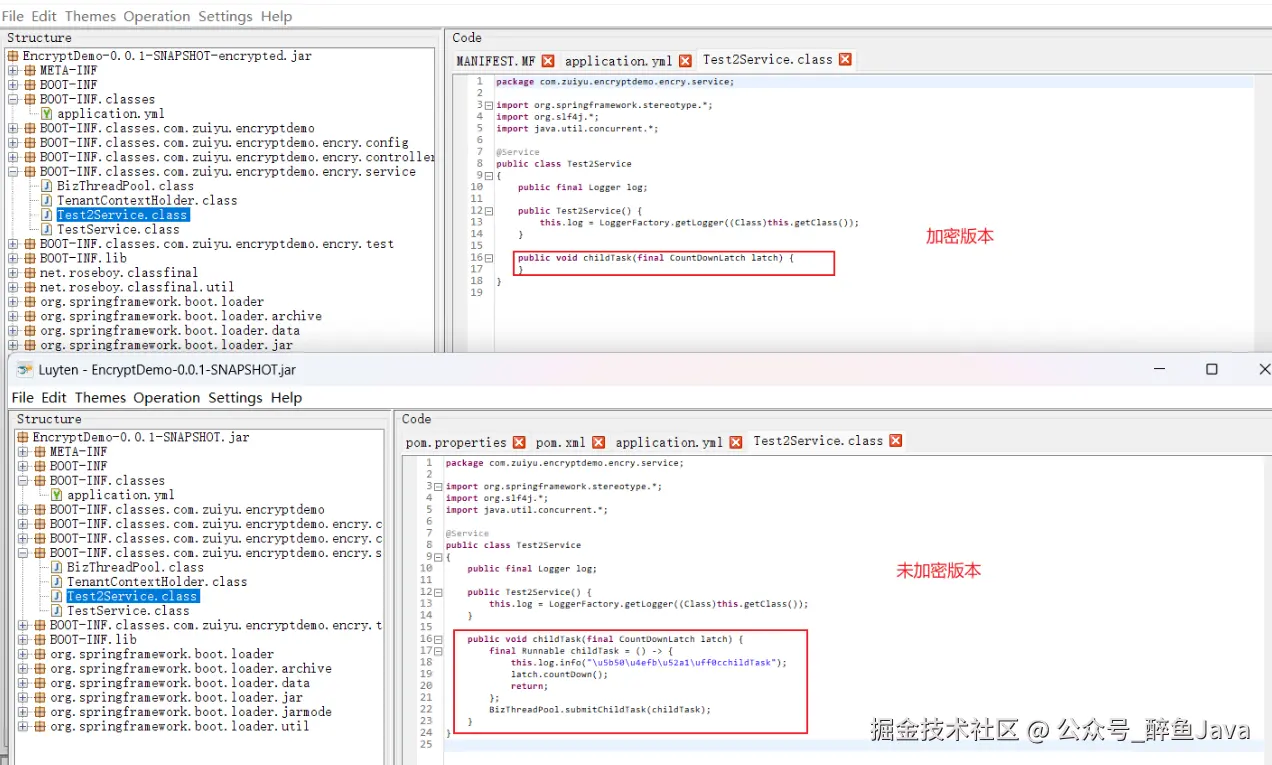This screenshot has height=765, width=1272.
Task: Collapse constructor fold on line 12, encrypted code
Action: point(489,211)
